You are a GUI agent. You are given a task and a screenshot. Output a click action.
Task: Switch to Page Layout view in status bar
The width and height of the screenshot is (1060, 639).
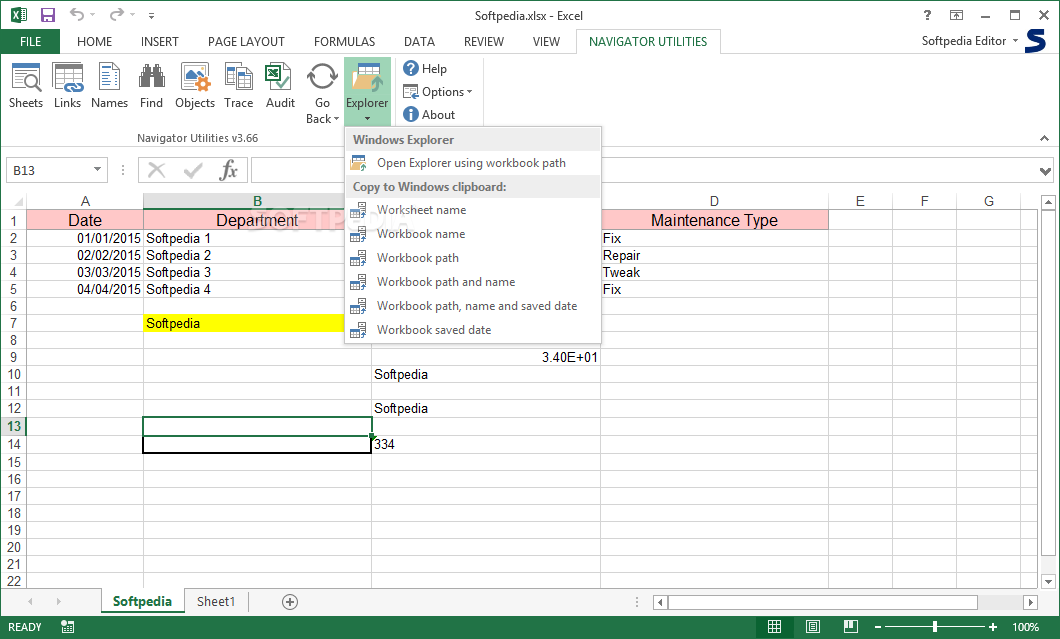pyautogui.click(x=813, y=627)
